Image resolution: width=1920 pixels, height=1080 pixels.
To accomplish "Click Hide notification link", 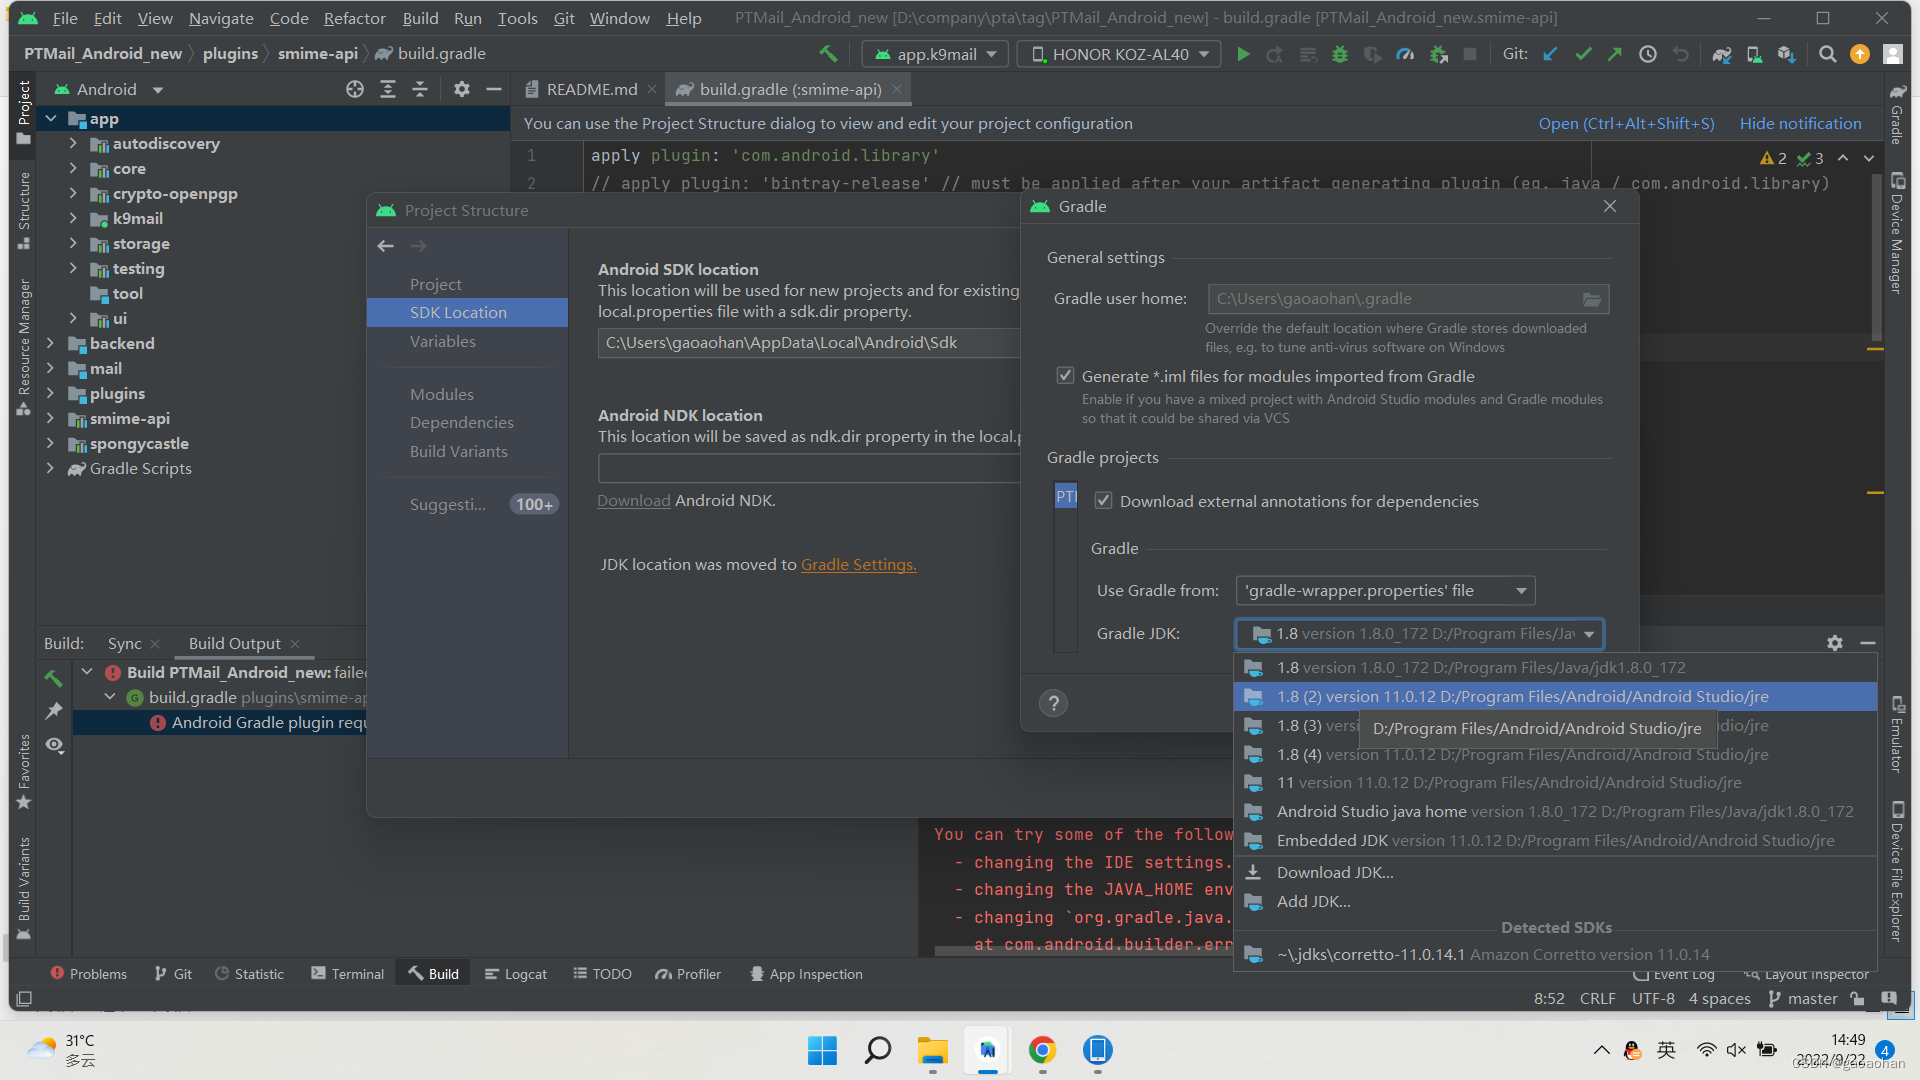I will pos(1800,124).
